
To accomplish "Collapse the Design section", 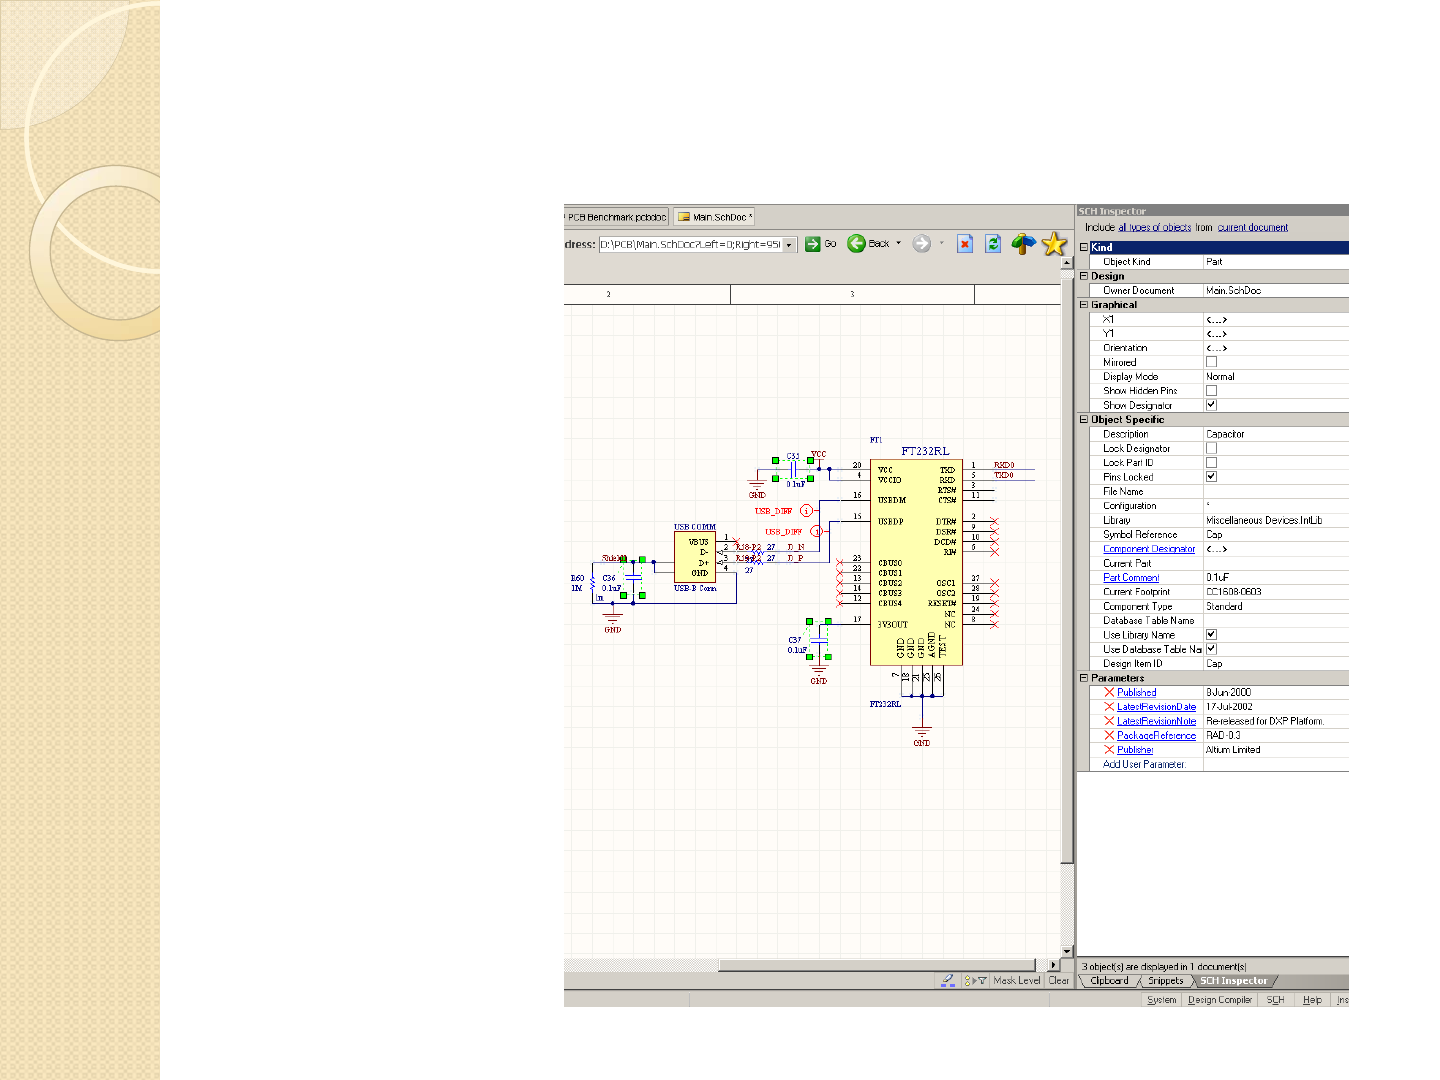I will pyautogui.click(x=1084, y=276).
